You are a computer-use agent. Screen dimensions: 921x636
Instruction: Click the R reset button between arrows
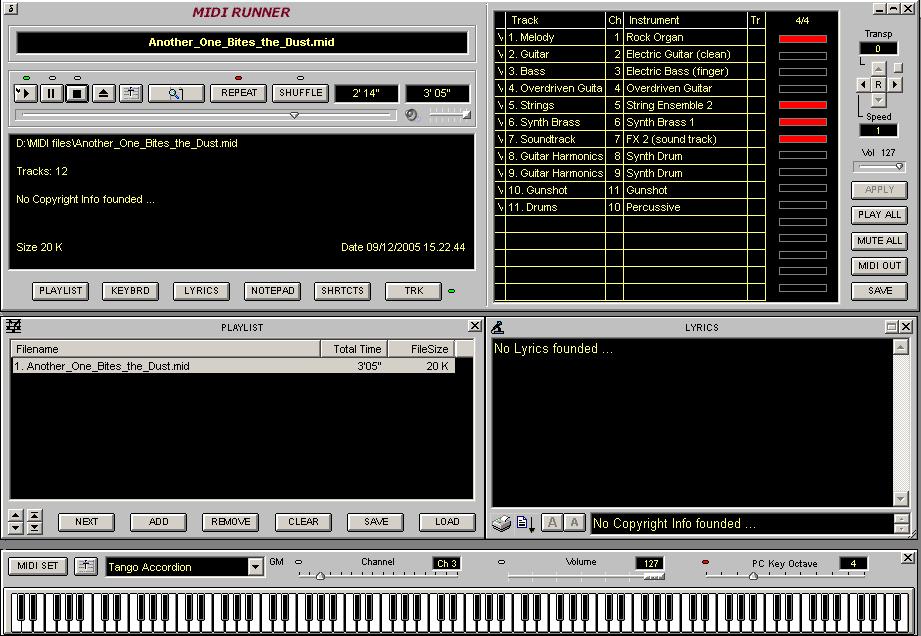[x=878, y=85]
